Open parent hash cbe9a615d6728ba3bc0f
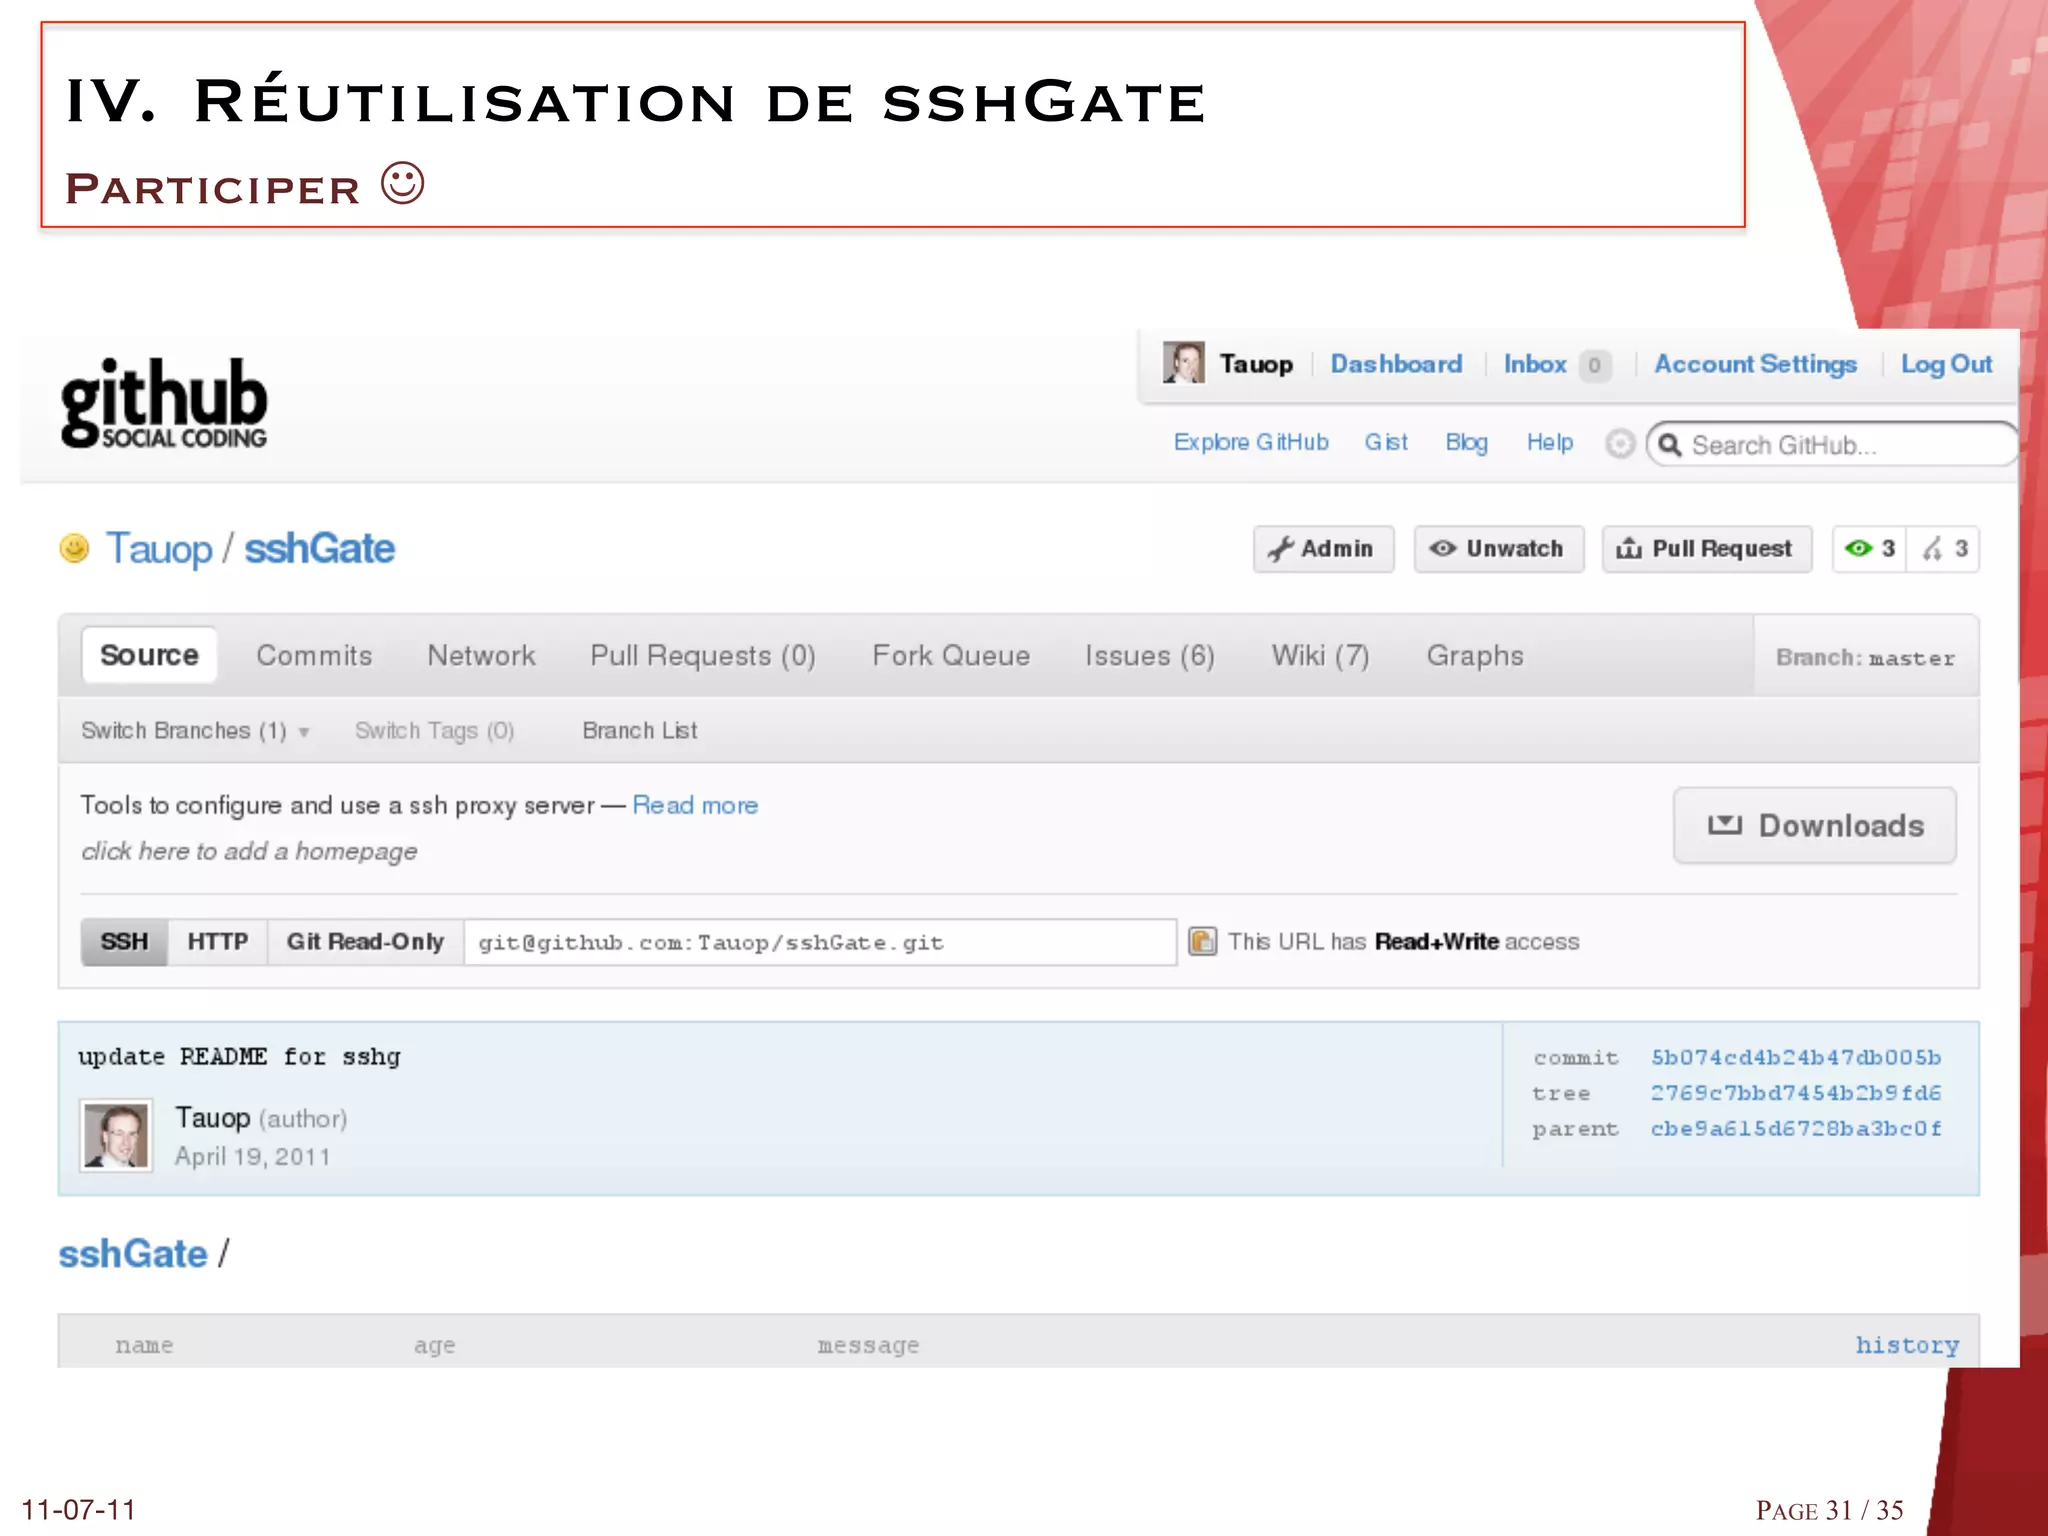 1795,1129
